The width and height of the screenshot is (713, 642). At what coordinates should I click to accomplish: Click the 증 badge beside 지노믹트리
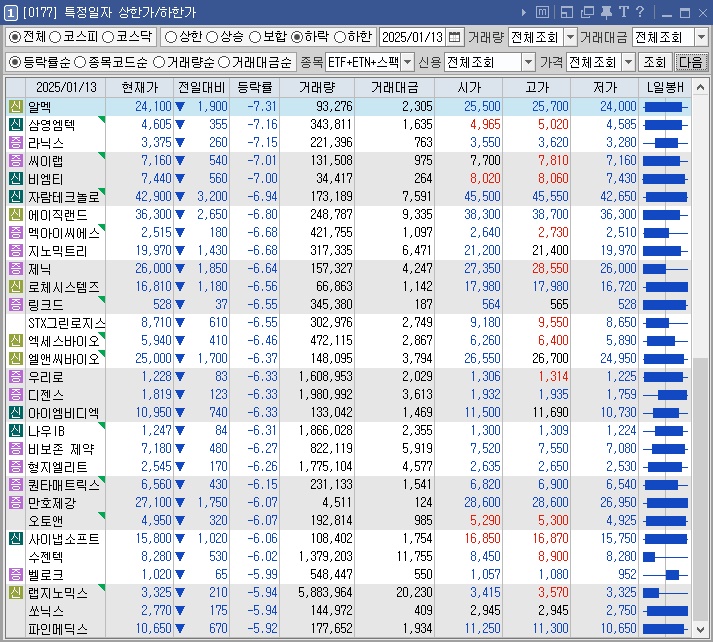[16, 251]
